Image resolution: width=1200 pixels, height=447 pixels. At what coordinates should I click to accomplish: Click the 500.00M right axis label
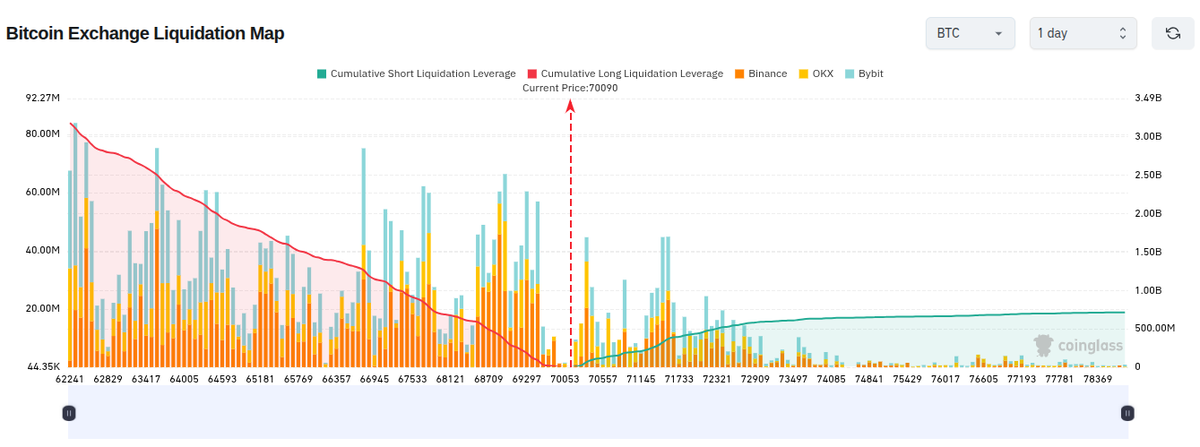(1155, 328)
